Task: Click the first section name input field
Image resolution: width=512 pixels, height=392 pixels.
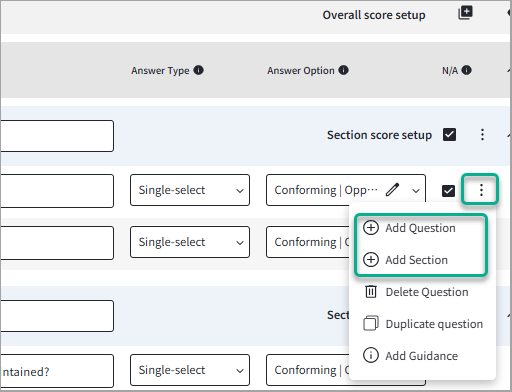Action: point(57,136)
